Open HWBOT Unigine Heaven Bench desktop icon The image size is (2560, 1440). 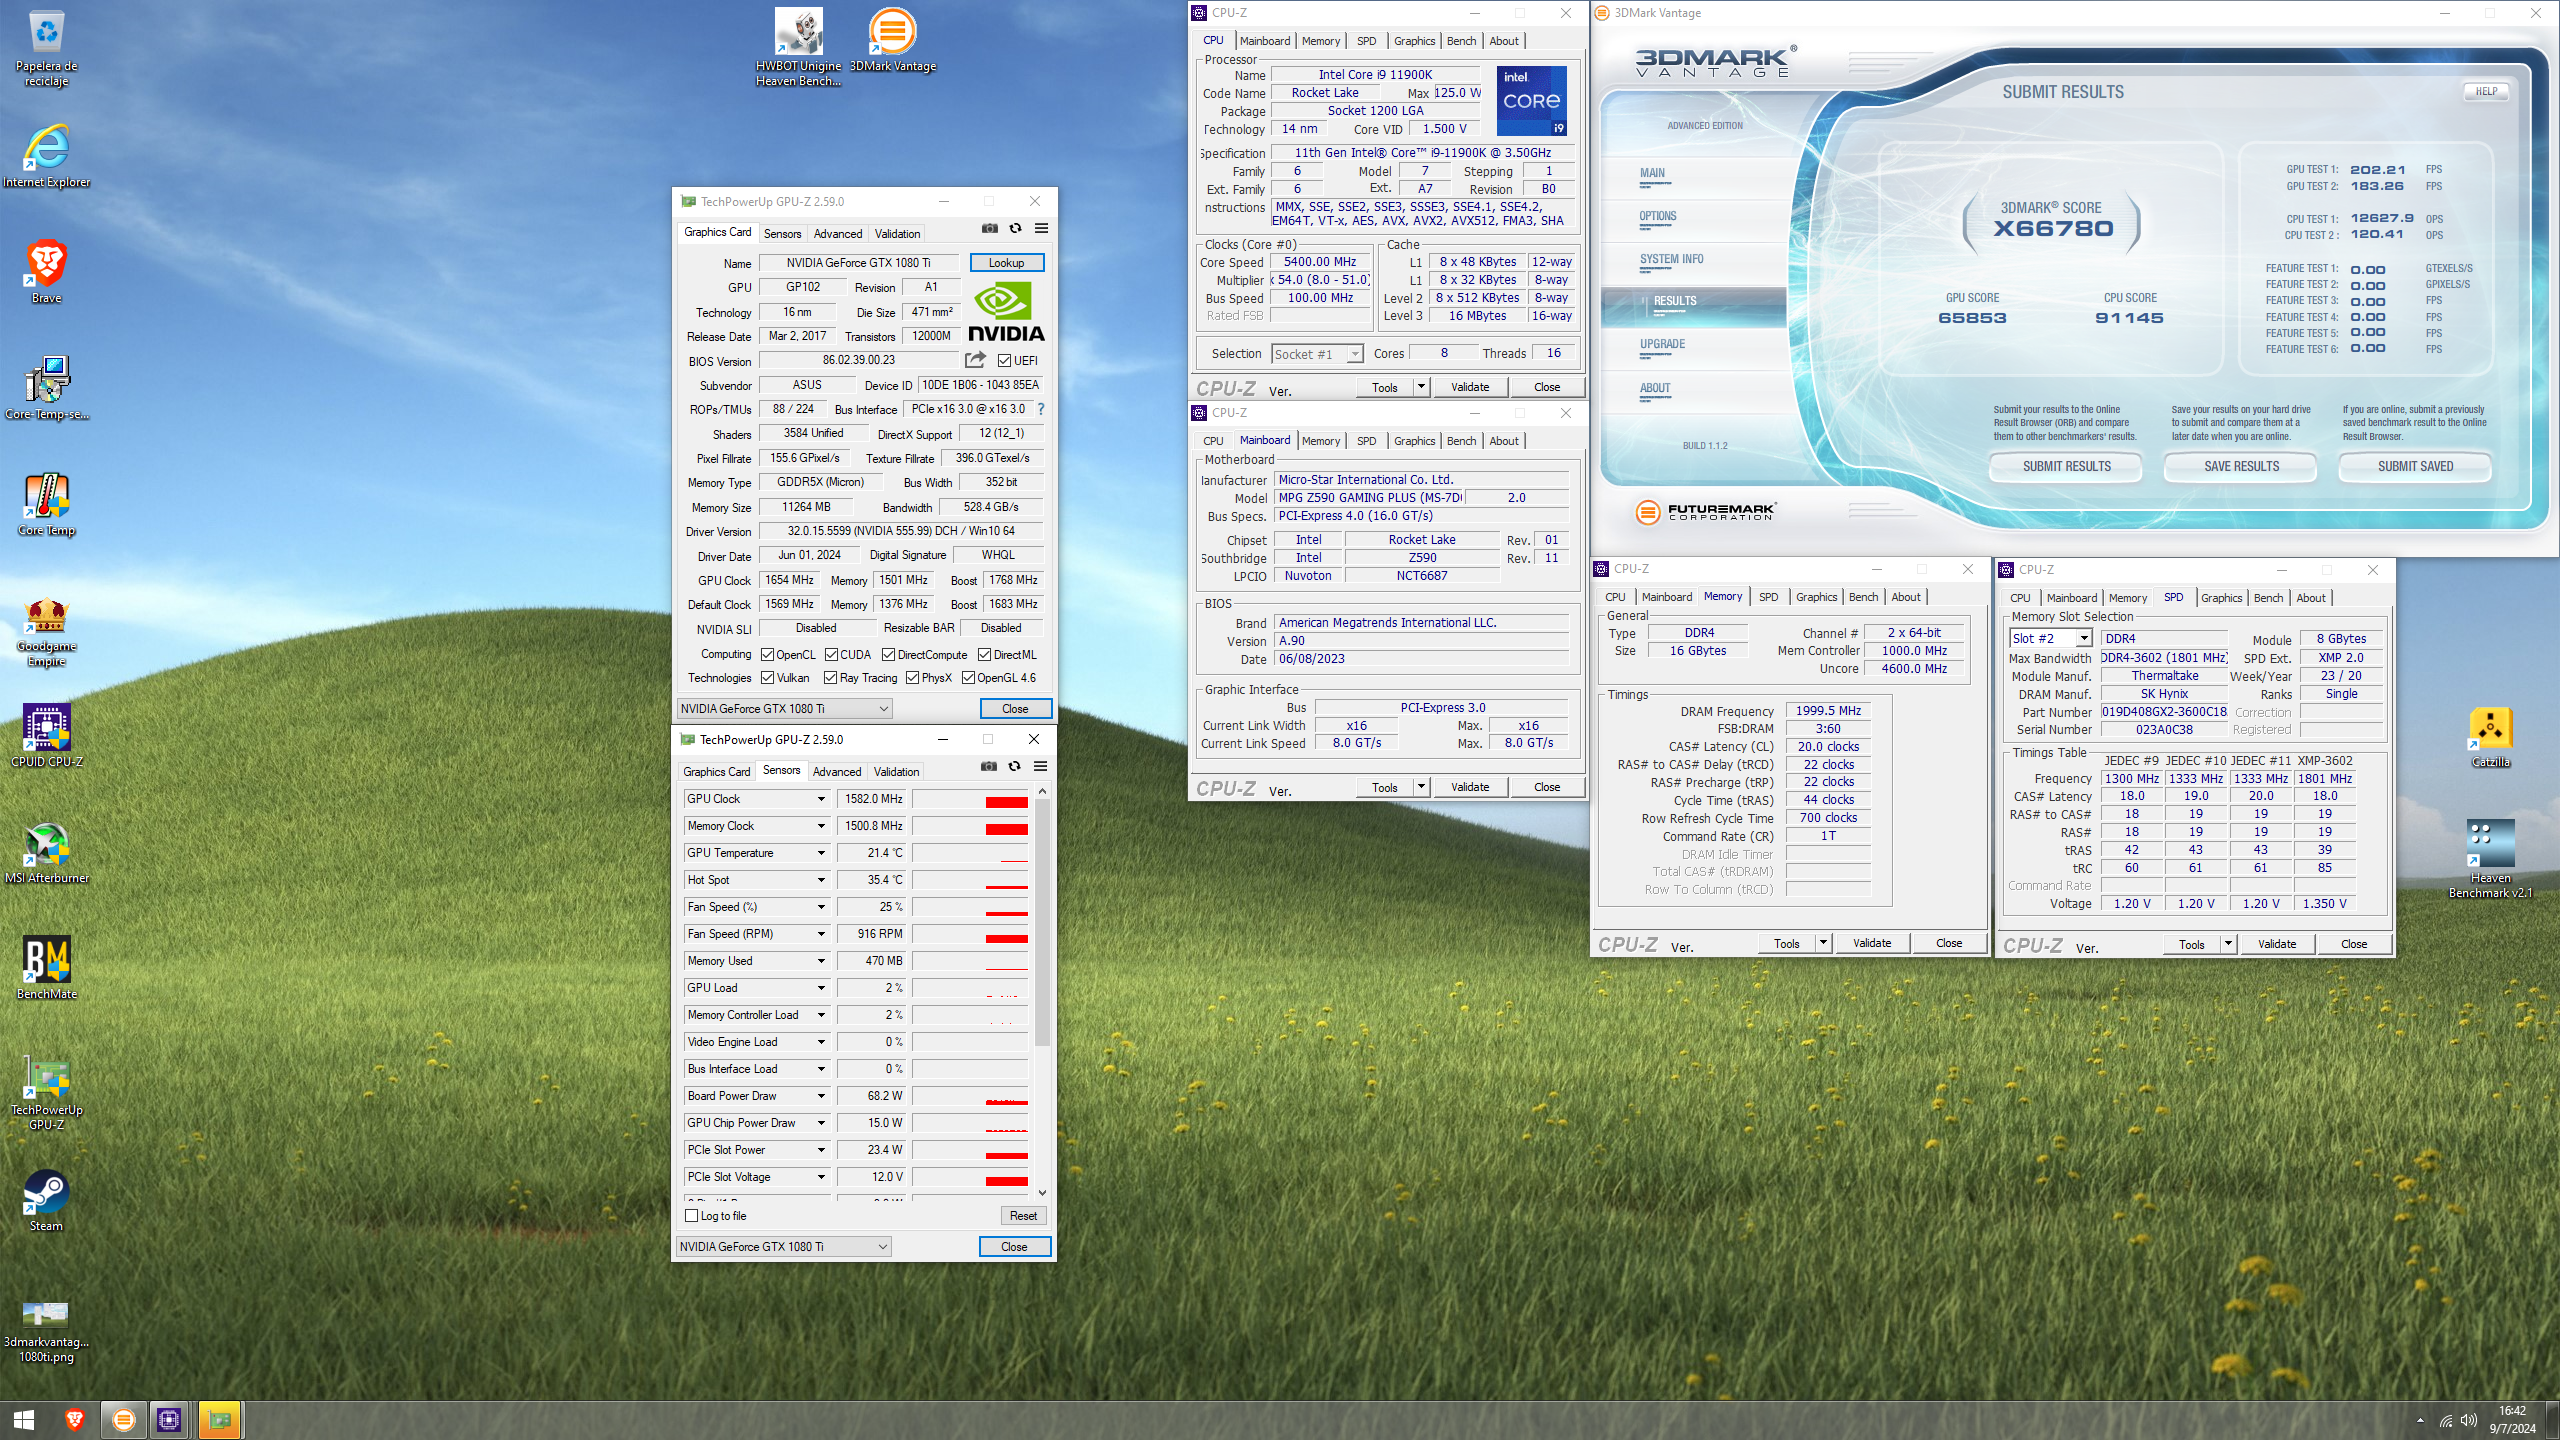[798, 48]
